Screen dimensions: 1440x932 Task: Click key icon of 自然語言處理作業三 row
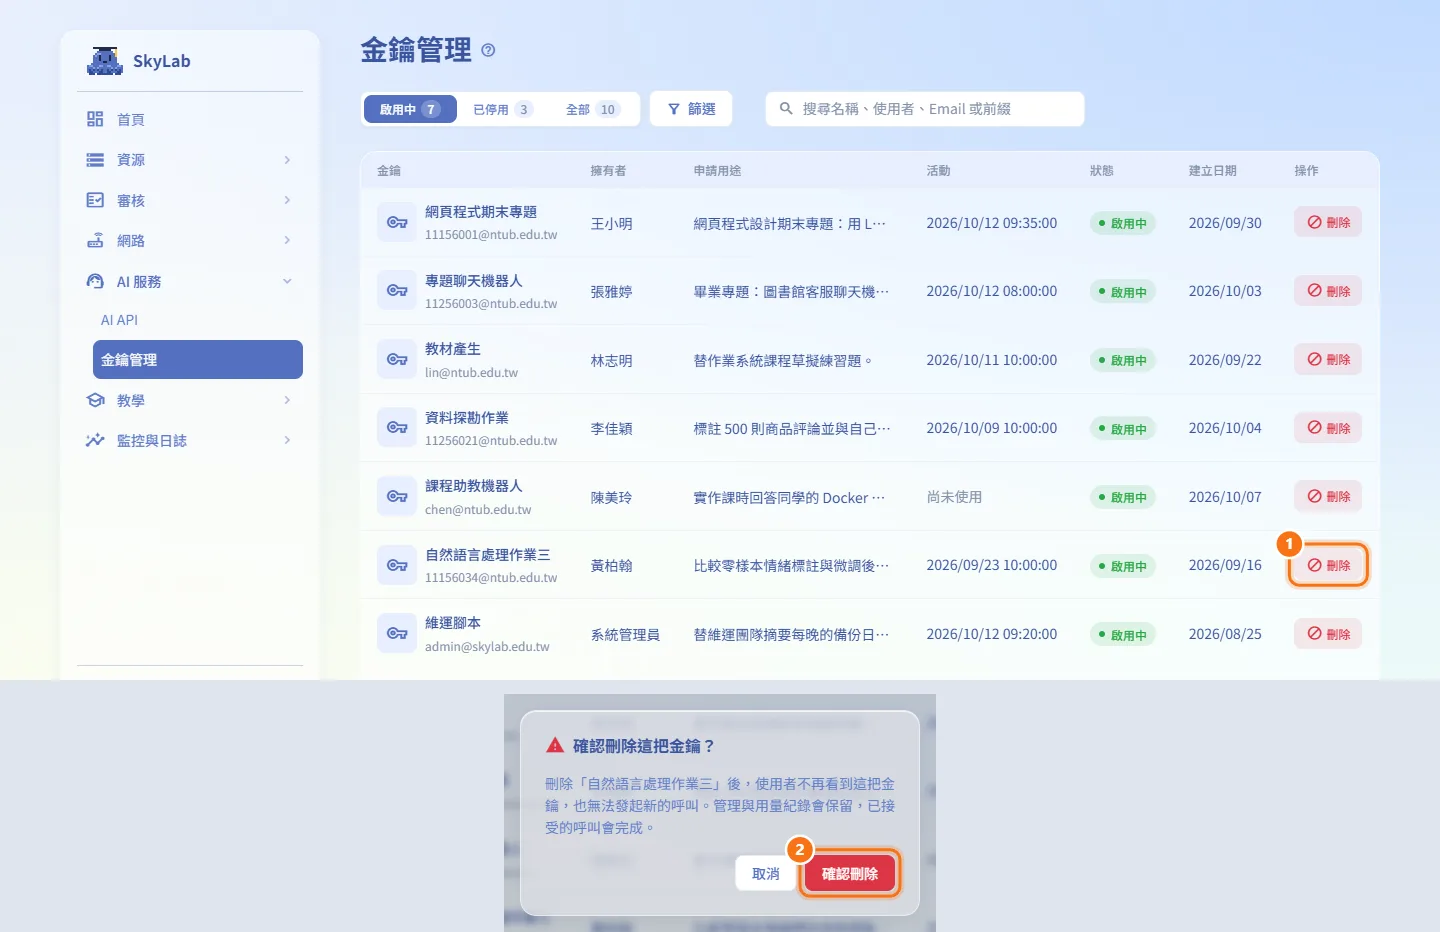pos(397,565)
